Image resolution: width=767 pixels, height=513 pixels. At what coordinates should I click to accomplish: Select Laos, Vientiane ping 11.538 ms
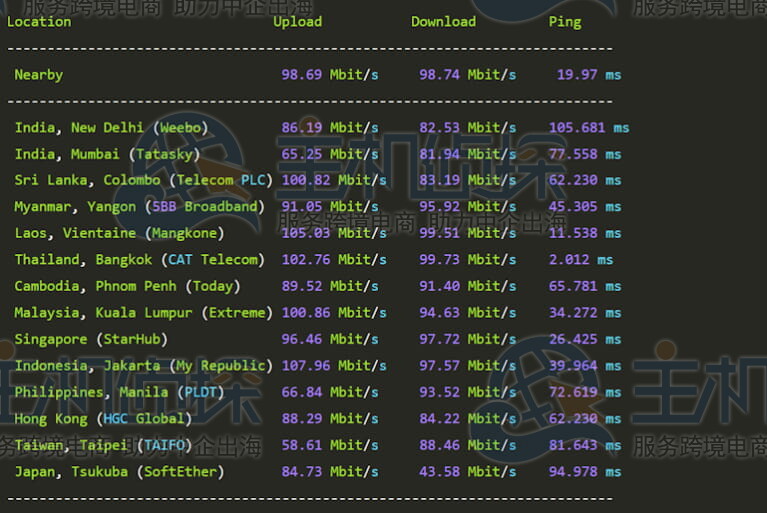(584, 233)
